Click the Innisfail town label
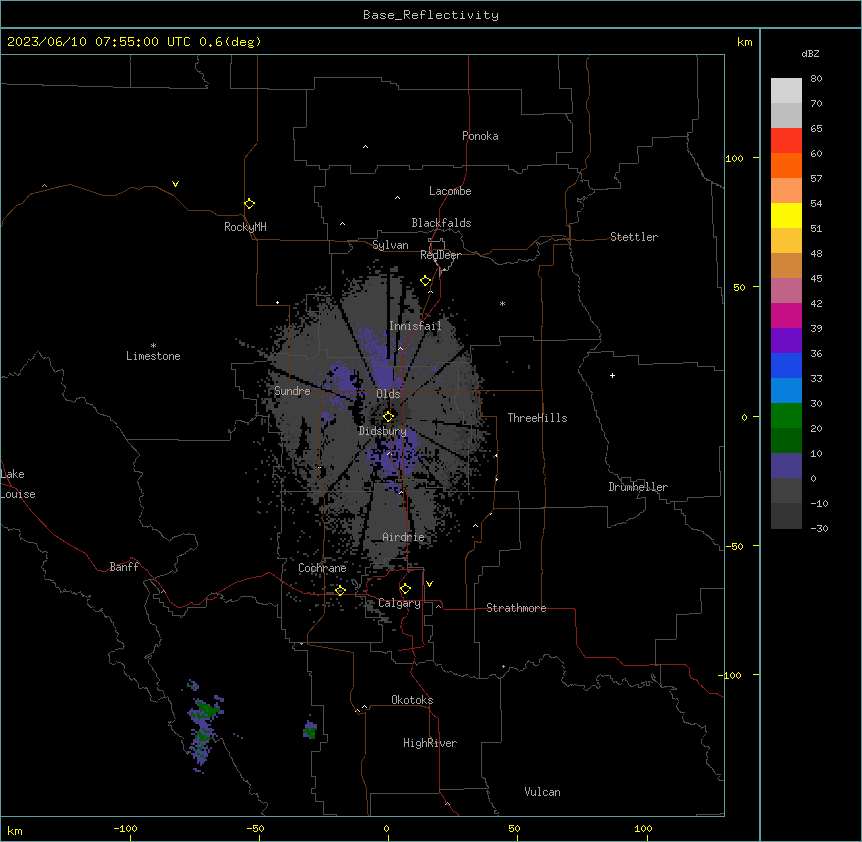This screenshot has height=842, width=862. click(415, 326)
